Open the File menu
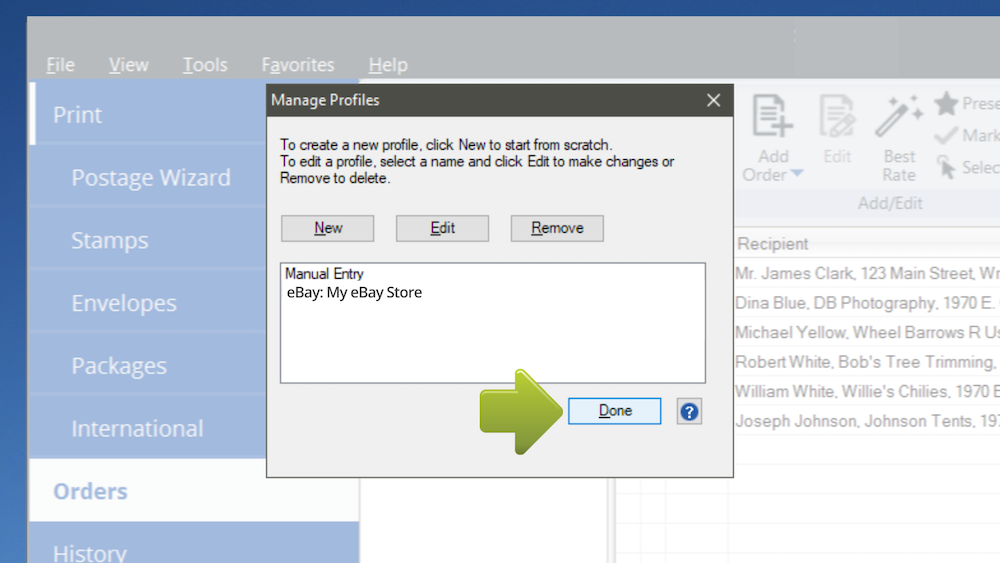 [x=60, y=65]
